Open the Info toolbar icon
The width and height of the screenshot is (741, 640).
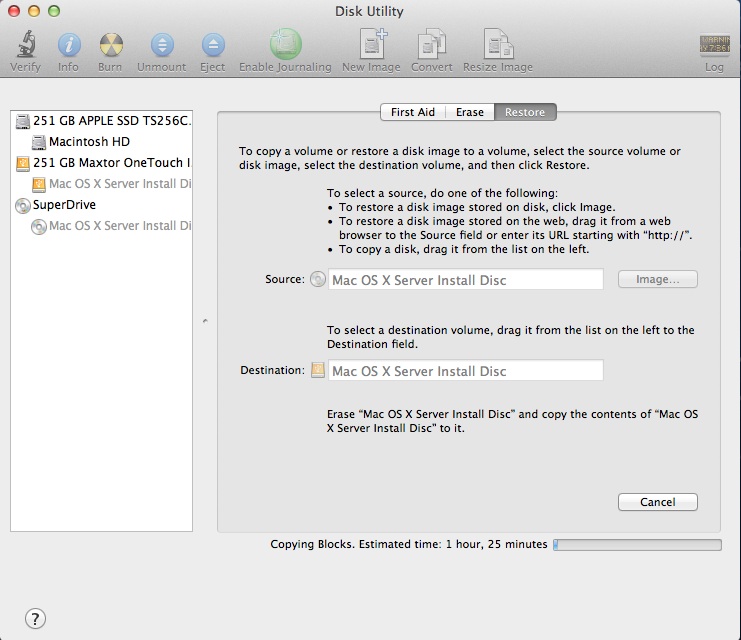[69, 45]
